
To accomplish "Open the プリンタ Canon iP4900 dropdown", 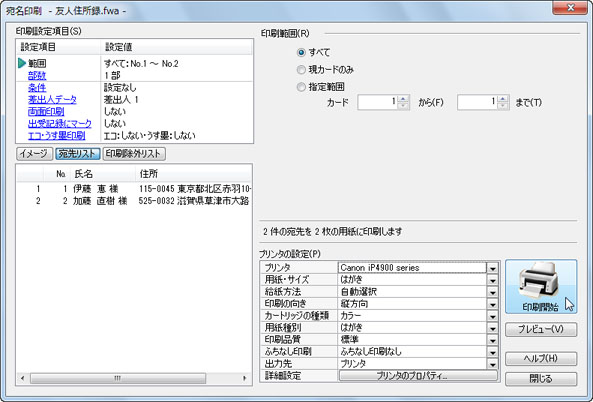I will point(492,268).
